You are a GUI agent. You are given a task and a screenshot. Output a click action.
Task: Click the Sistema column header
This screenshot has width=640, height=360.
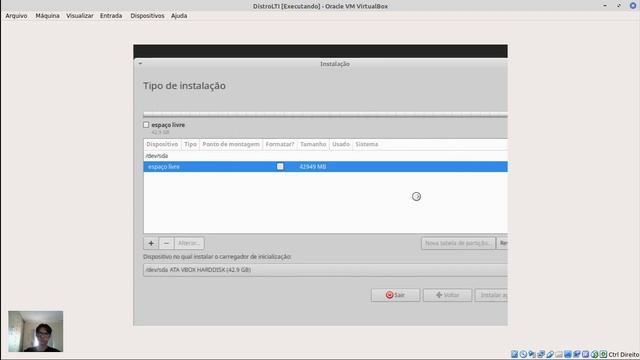click(x=367, y=144)
